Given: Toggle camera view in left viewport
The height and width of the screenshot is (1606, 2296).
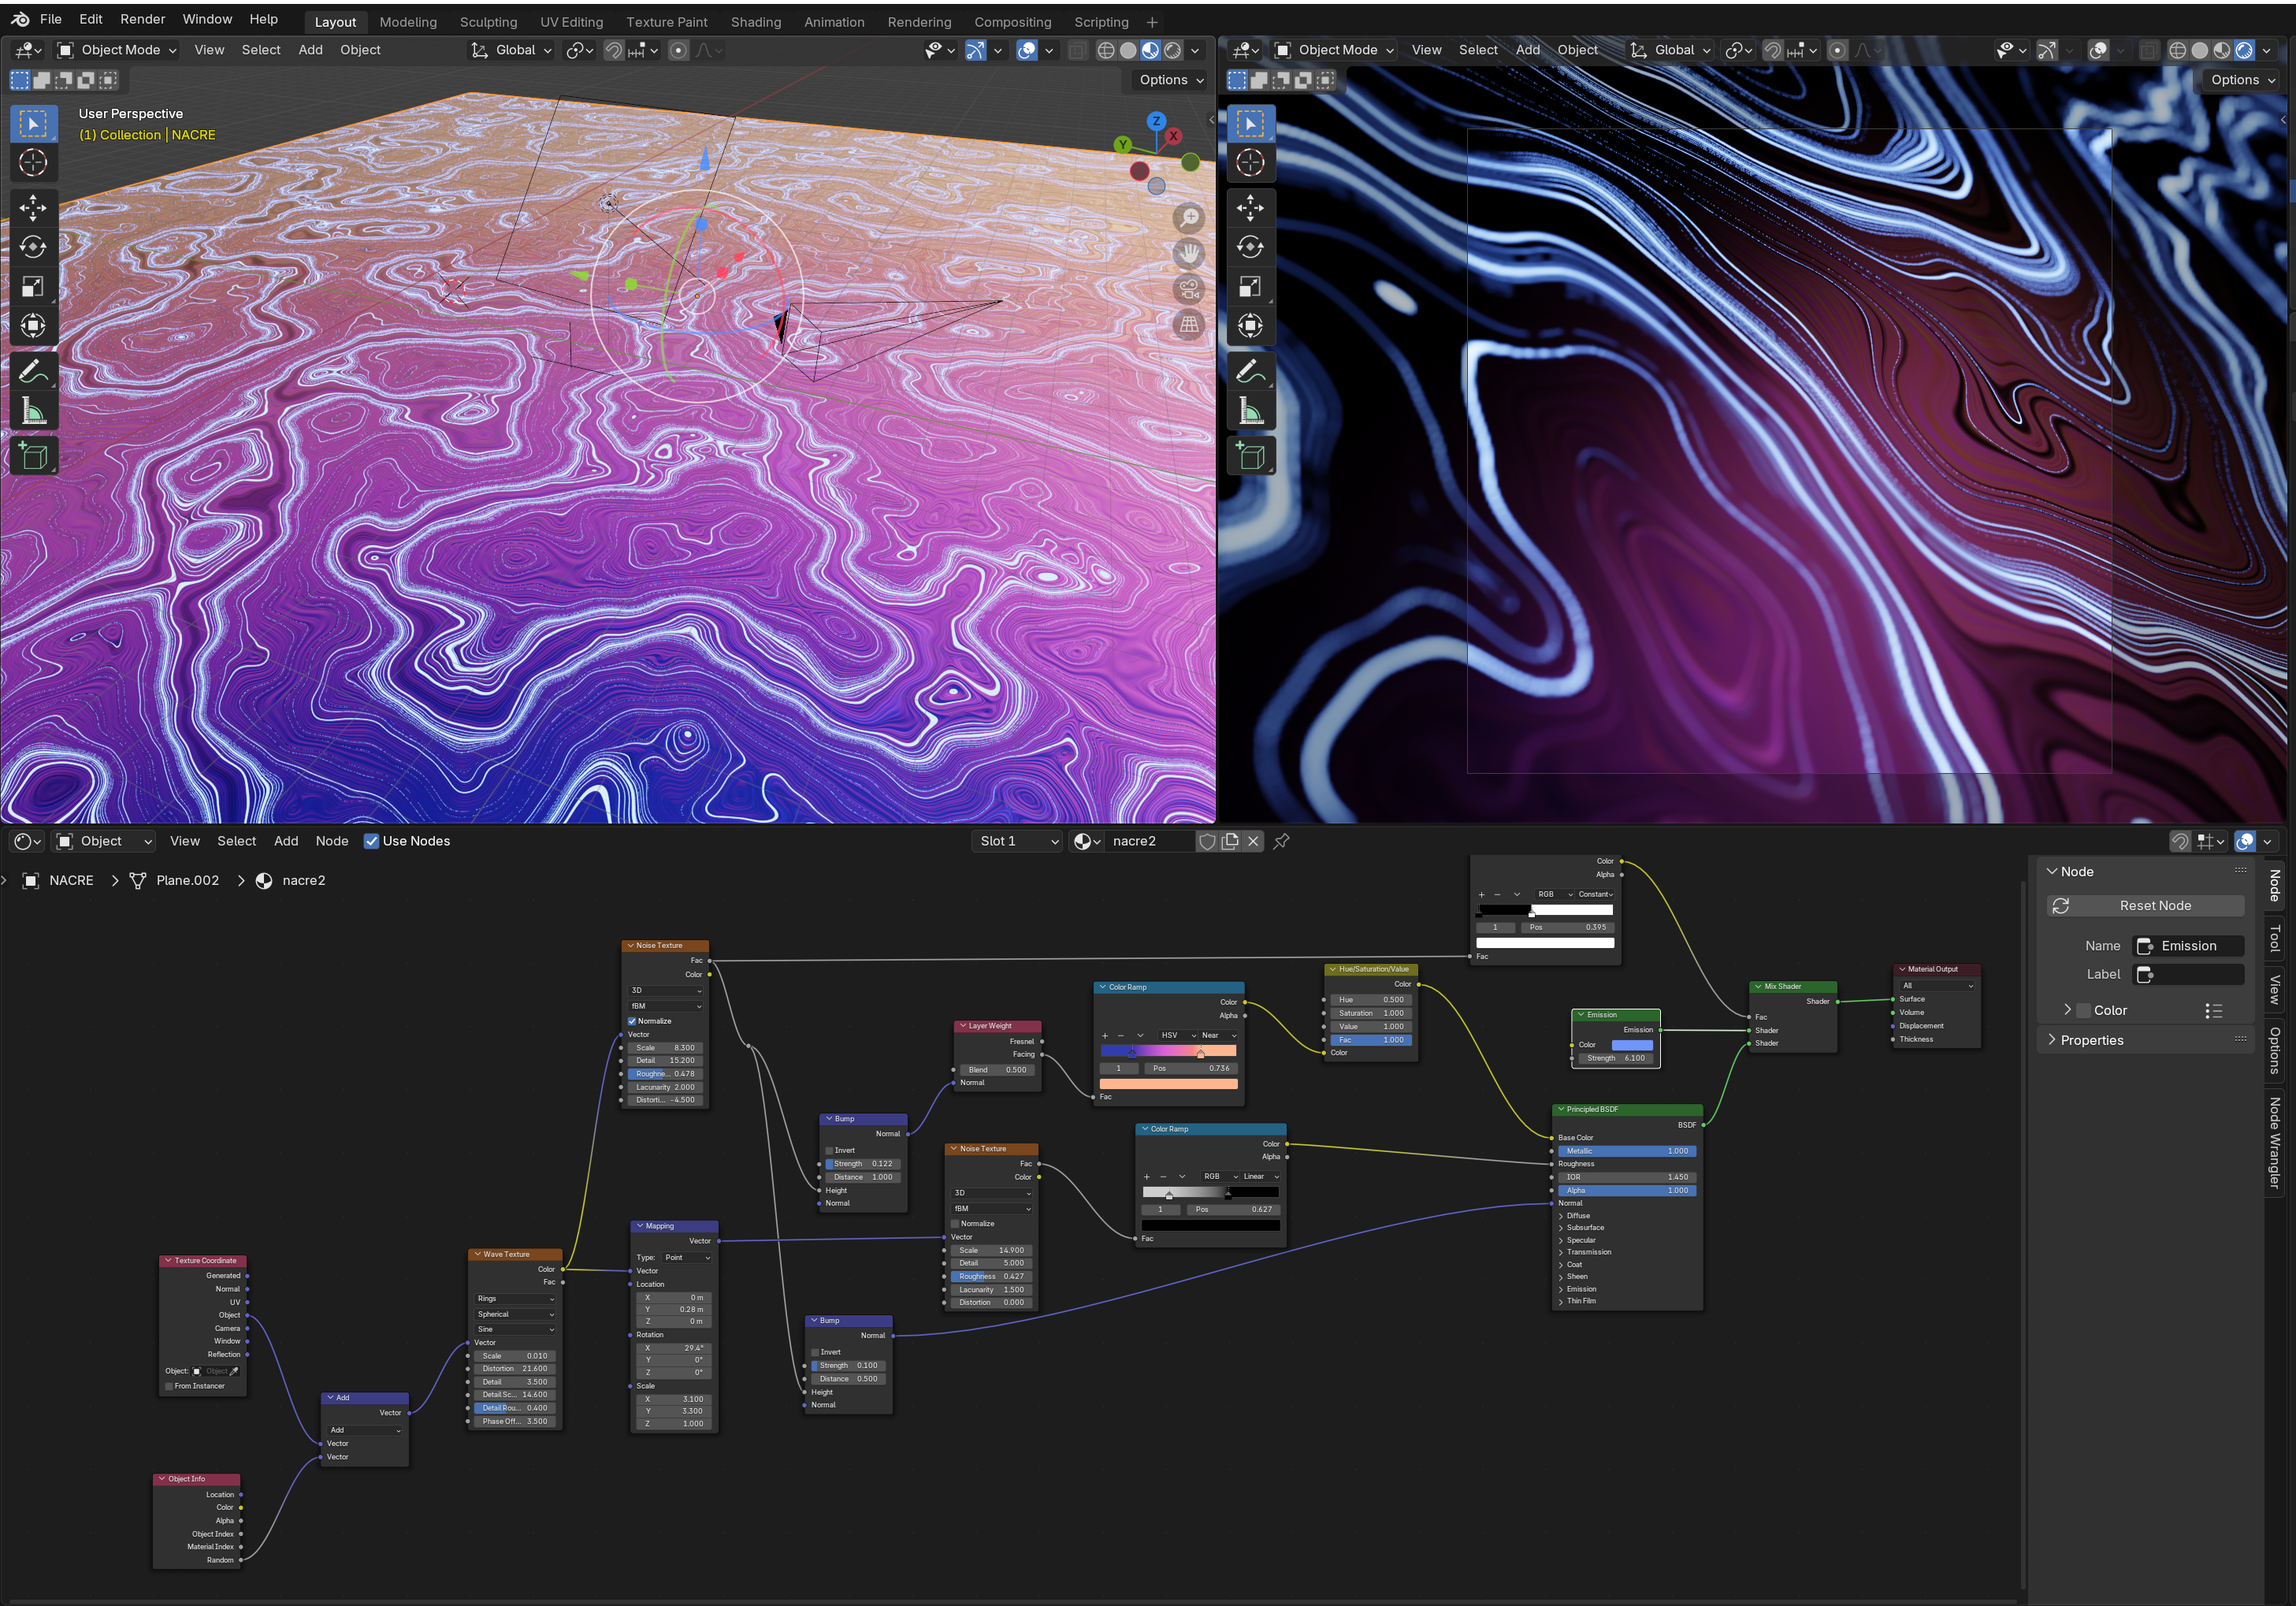Looking at the screenshot, I should click(x=1188, y=289).
